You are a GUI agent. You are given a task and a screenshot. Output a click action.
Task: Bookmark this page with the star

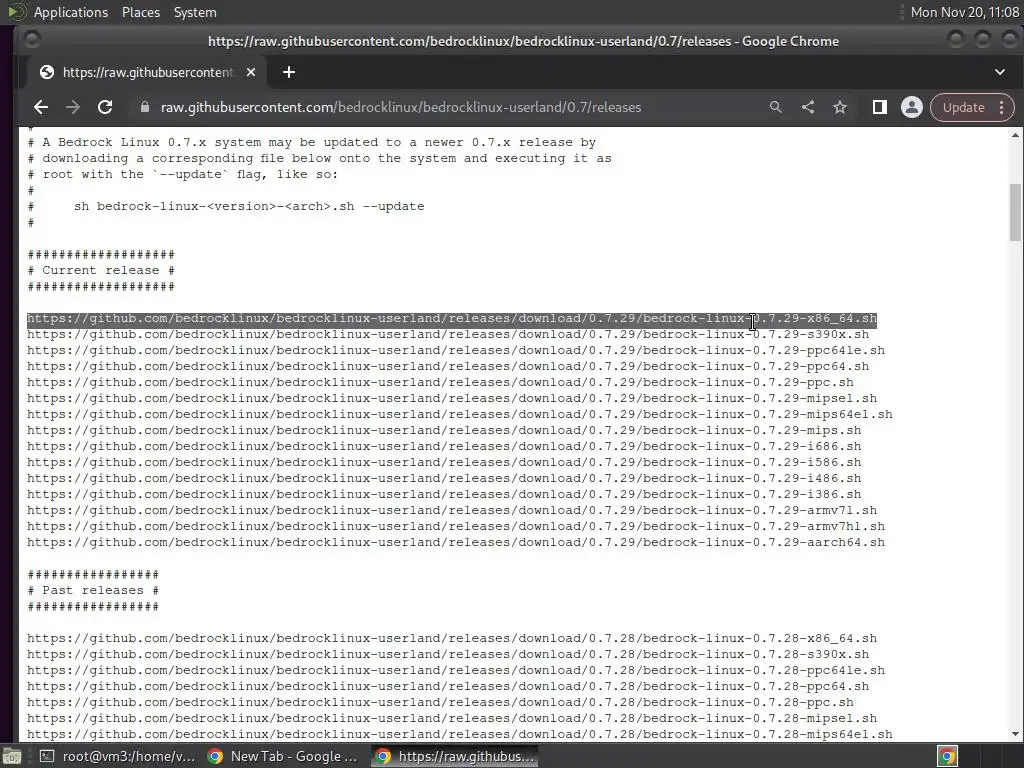840,107
